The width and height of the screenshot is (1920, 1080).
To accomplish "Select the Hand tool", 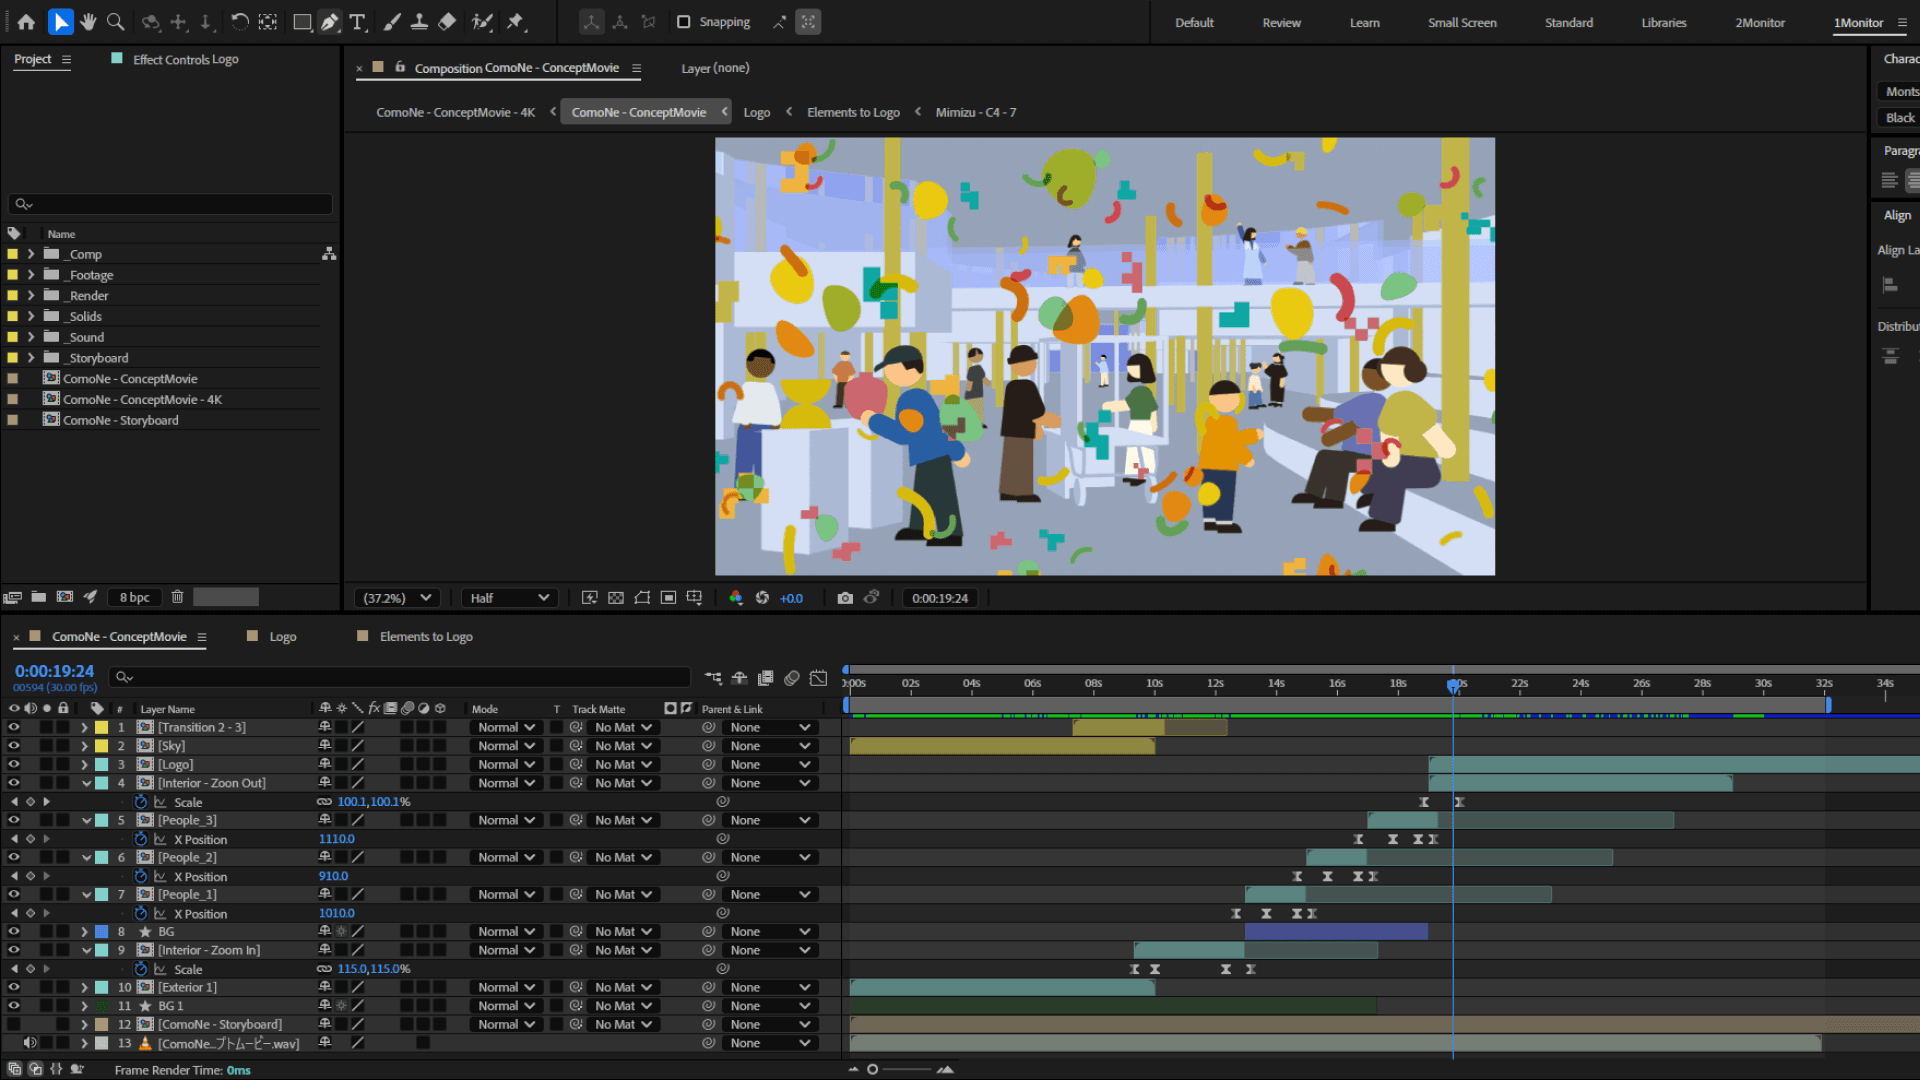I will click(88, 22).
